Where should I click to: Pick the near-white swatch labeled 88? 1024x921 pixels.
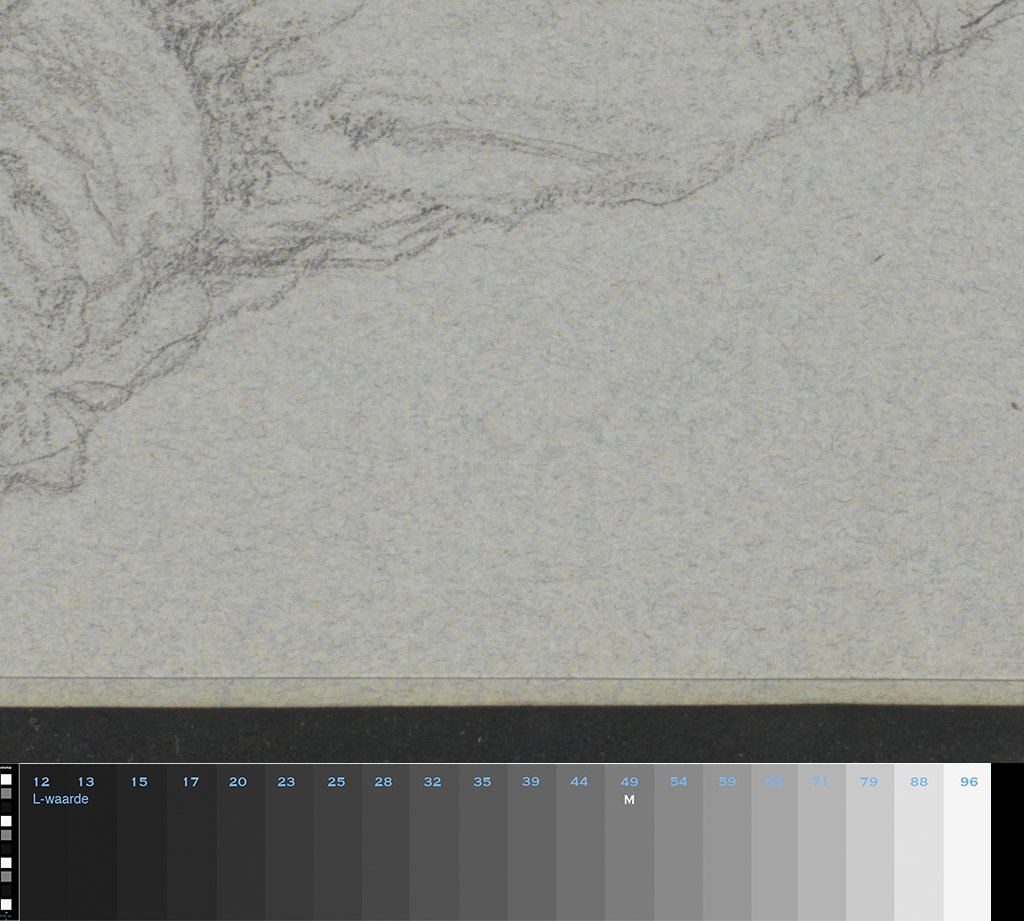(918, 850)
